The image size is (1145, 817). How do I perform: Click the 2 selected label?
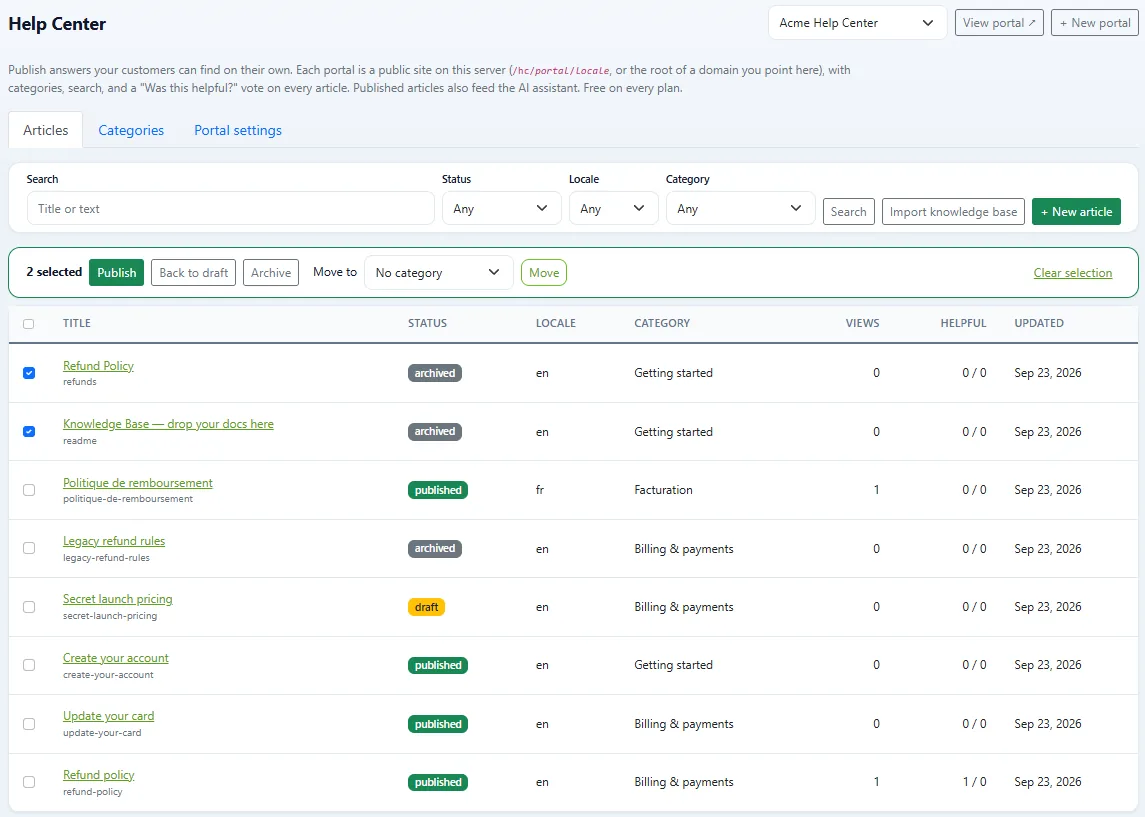point(54,272)
